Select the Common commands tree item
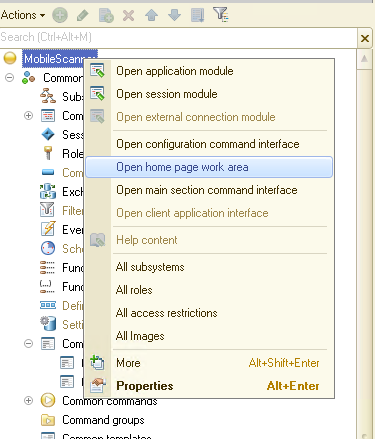 click(110, 401)
